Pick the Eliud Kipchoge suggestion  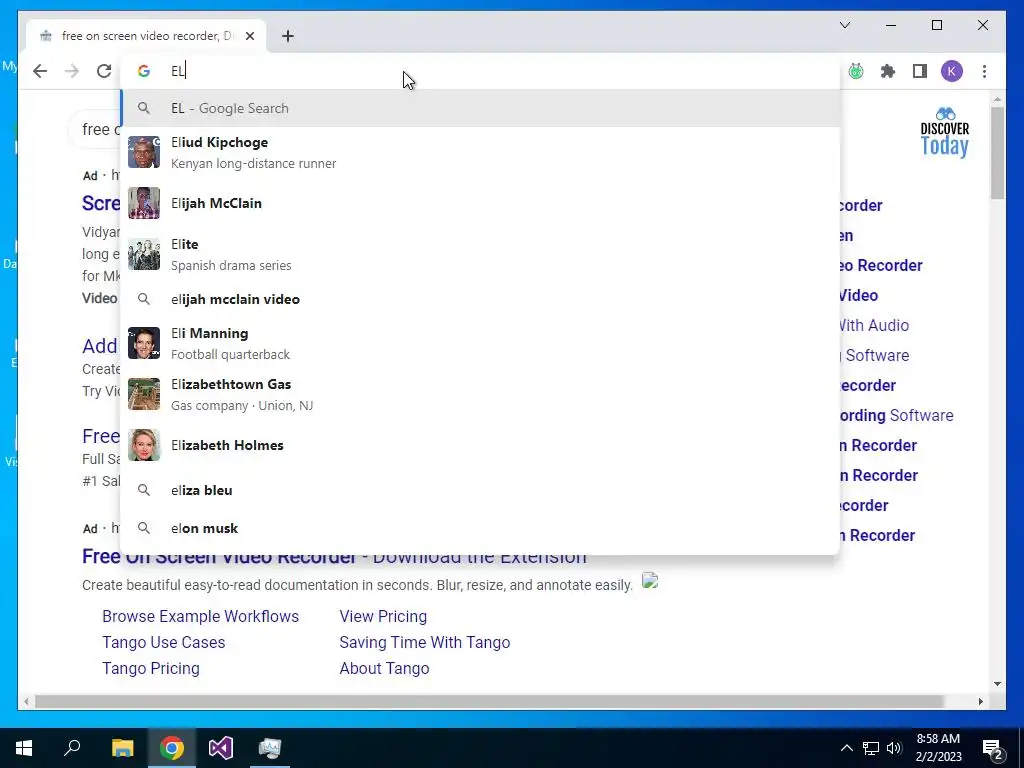click(x=480, y=153)
